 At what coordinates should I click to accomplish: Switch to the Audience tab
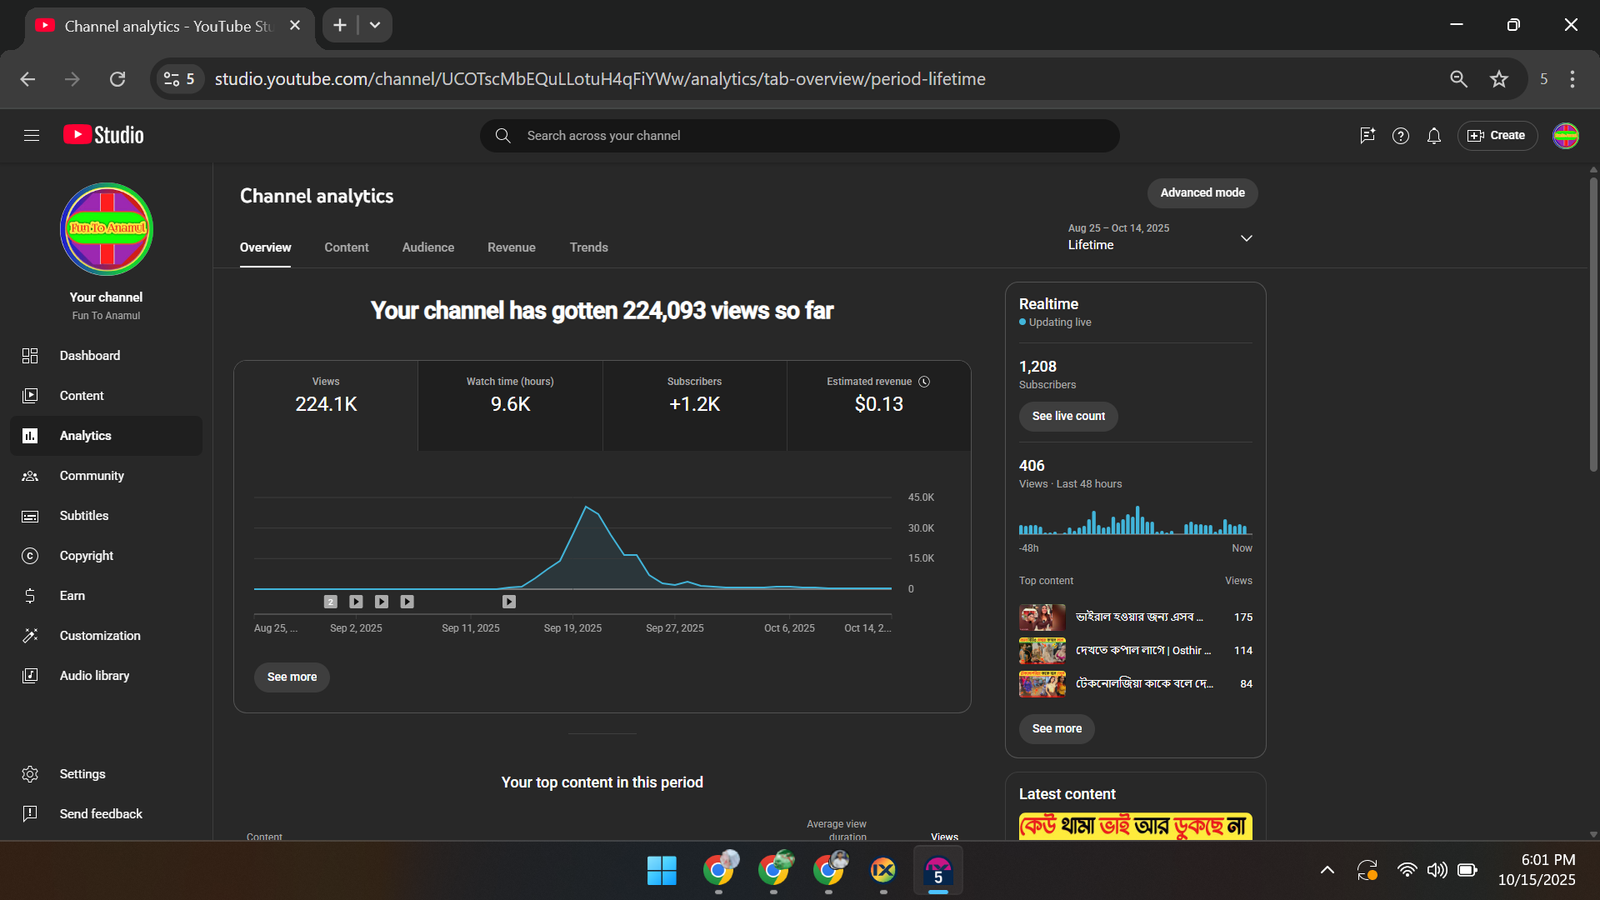428,248
